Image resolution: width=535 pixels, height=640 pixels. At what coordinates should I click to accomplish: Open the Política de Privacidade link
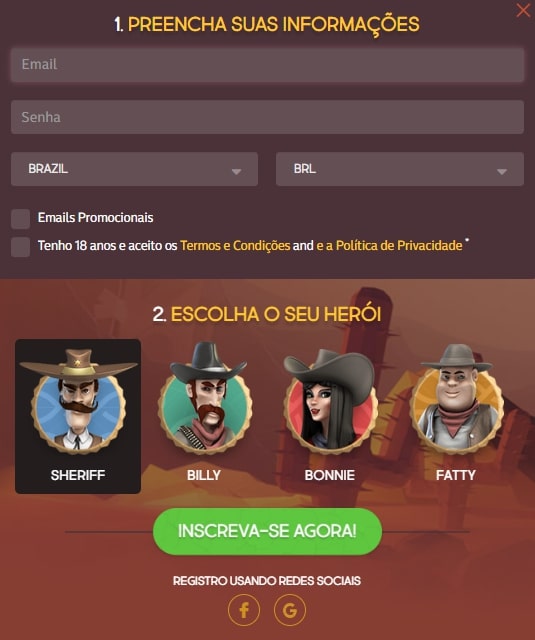(389, 246)
